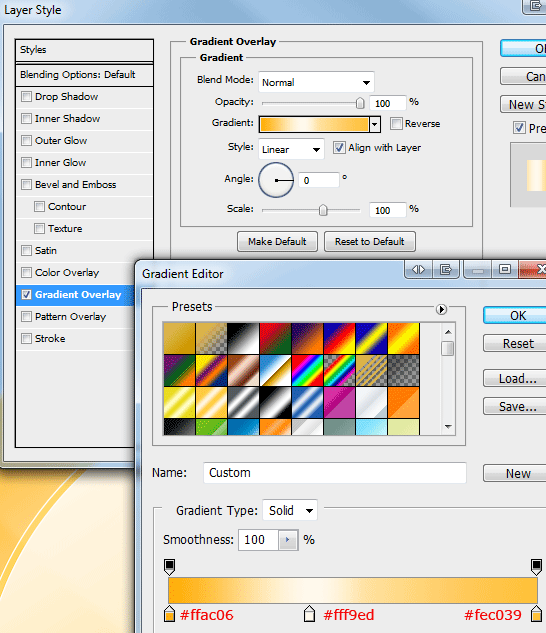Open the Blend Mode dropdown
546x633 pixels.
[x=316, y=82]
